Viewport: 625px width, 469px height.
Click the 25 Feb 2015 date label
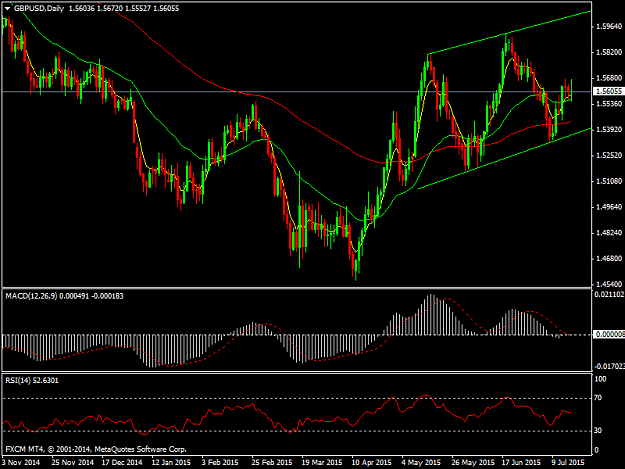tap(271, 463)
